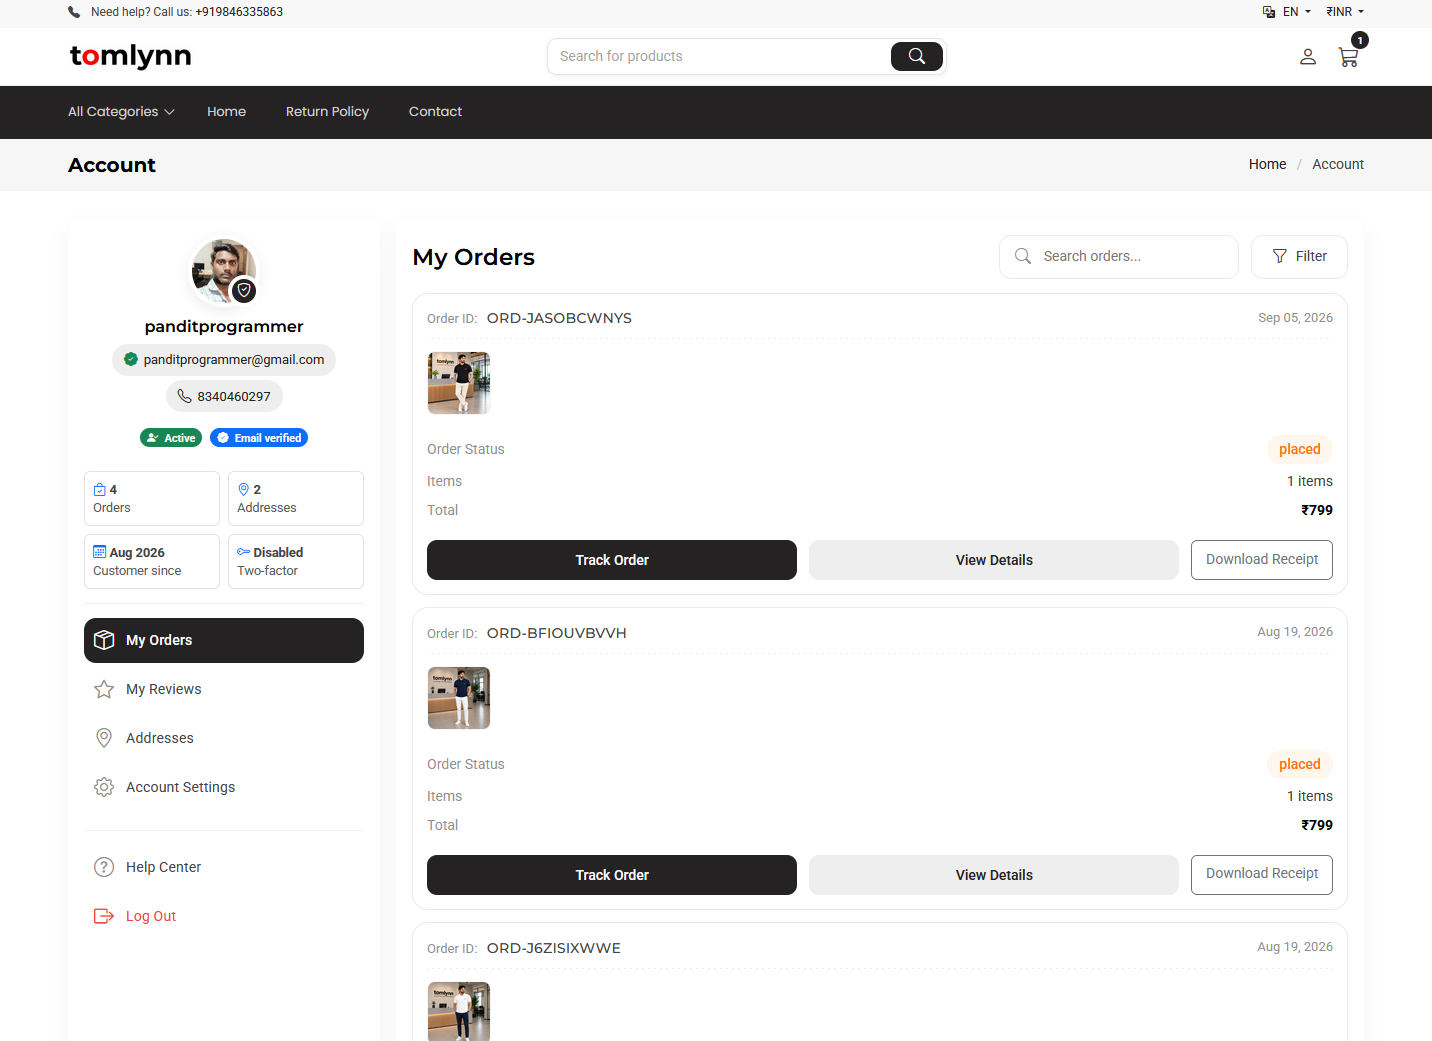Click the phone icon beside Need help
Viewport: 1432px width, 1041px height.
(74, 12)
